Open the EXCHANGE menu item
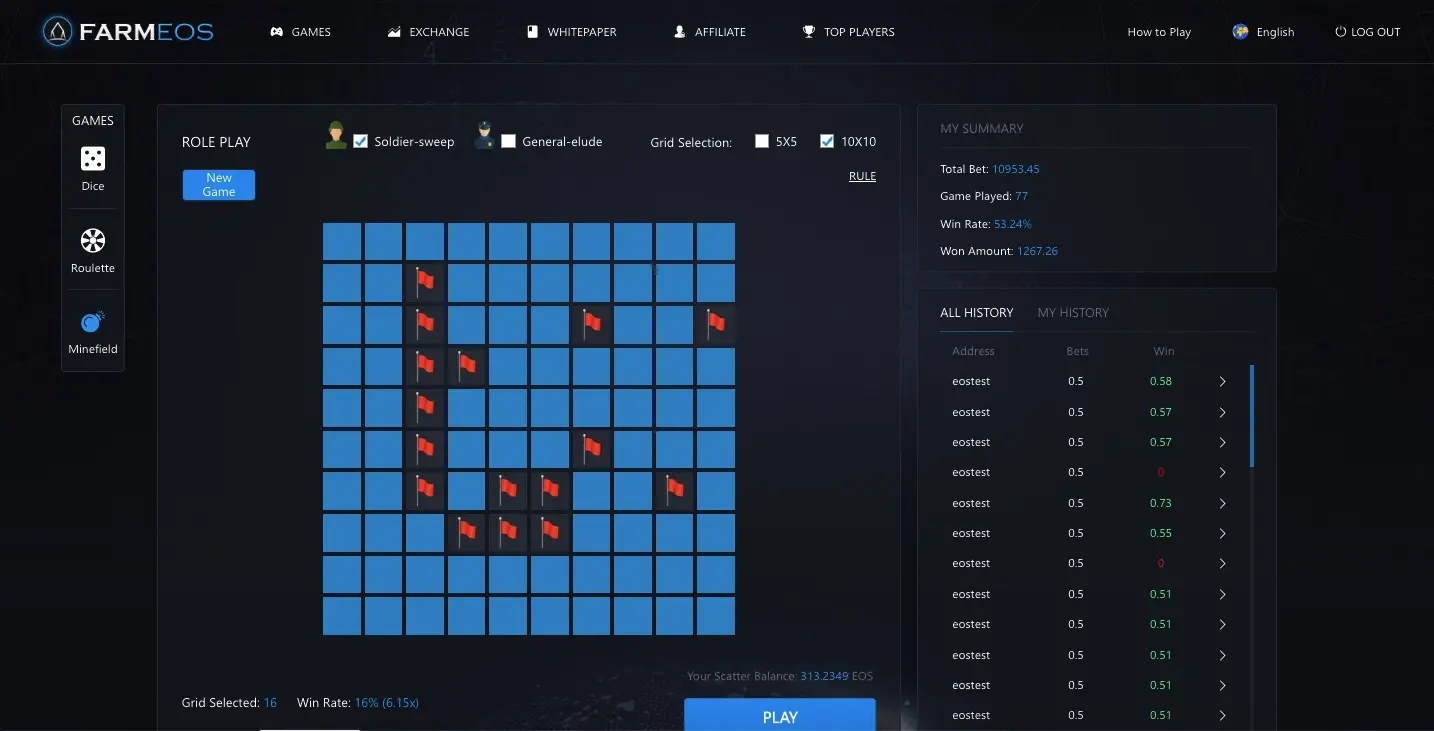Viewport: 1434px width, 731px height. 428,32
